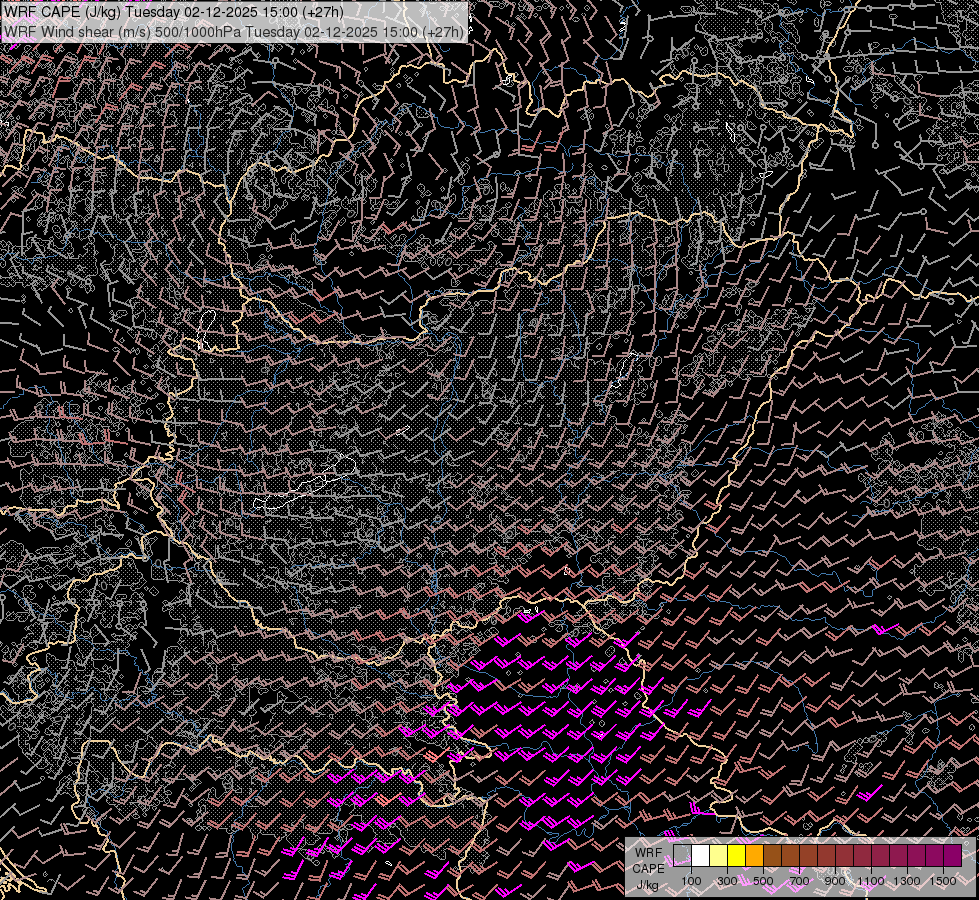Click the 700 legend label
The height and width of the screenshot is (900, 979).
coord(799,881)
